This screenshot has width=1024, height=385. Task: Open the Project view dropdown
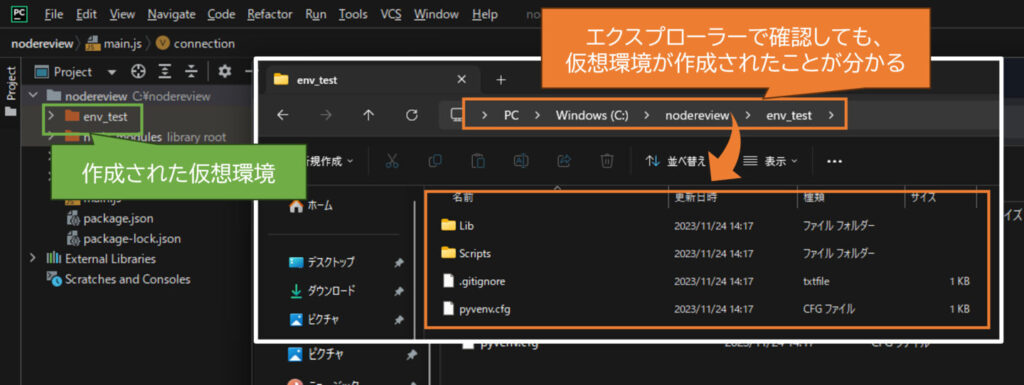[112, 72]
